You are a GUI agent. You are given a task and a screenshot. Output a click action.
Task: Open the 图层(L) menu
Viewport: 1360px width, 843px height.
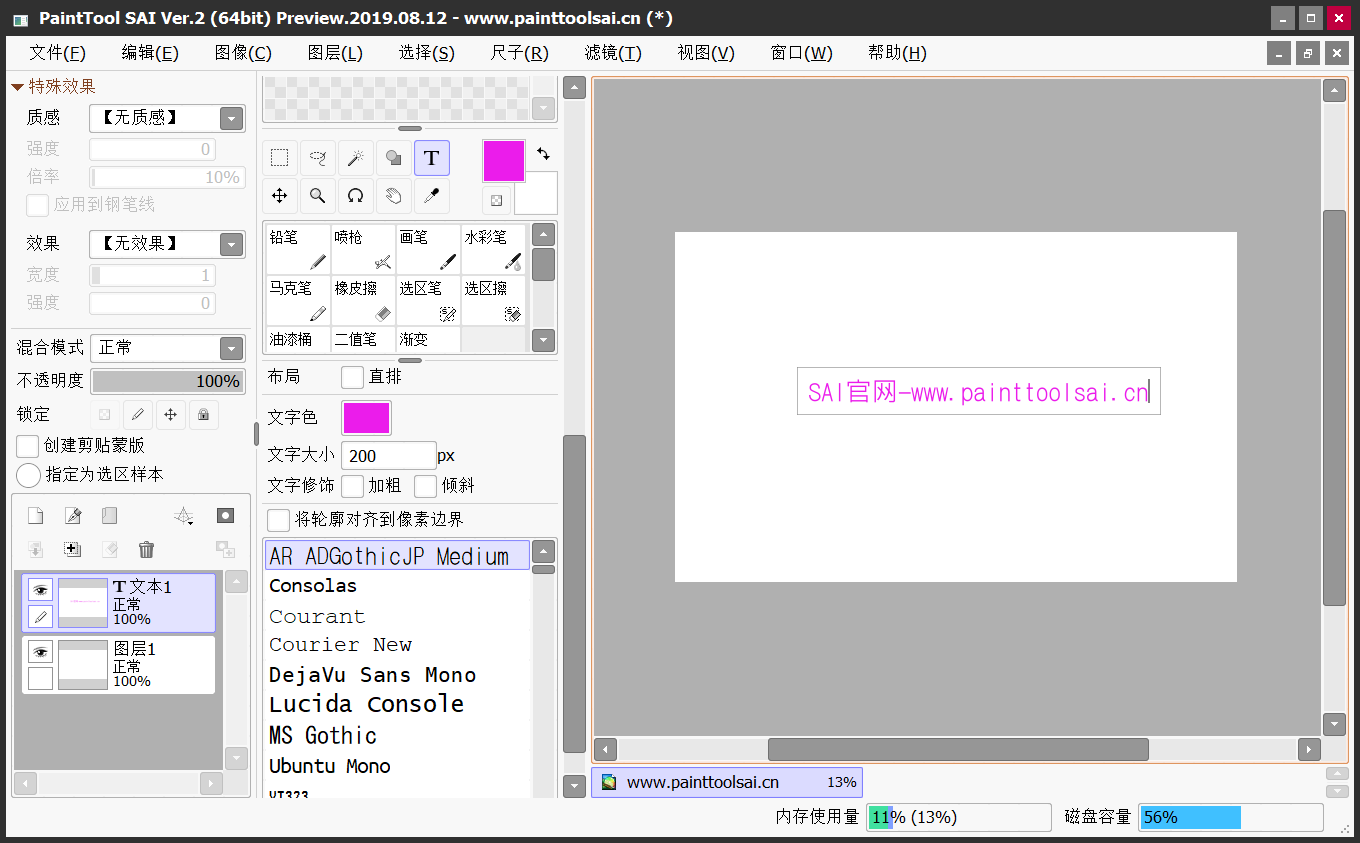pyautogui.click(x=335, y=53)
